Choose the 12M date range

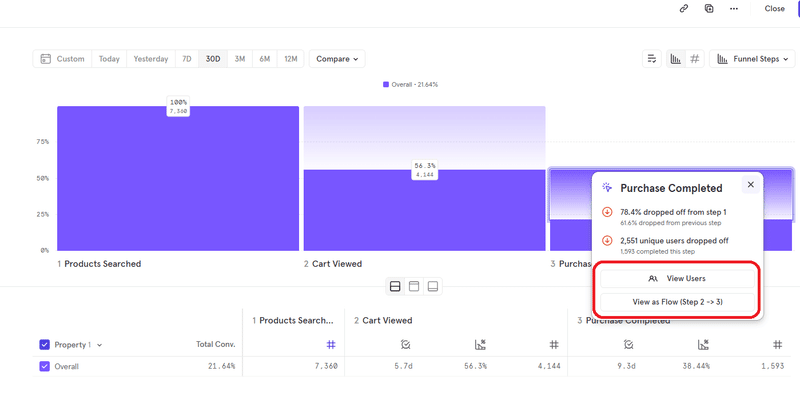pyautogui.click(x=290, y=59)
